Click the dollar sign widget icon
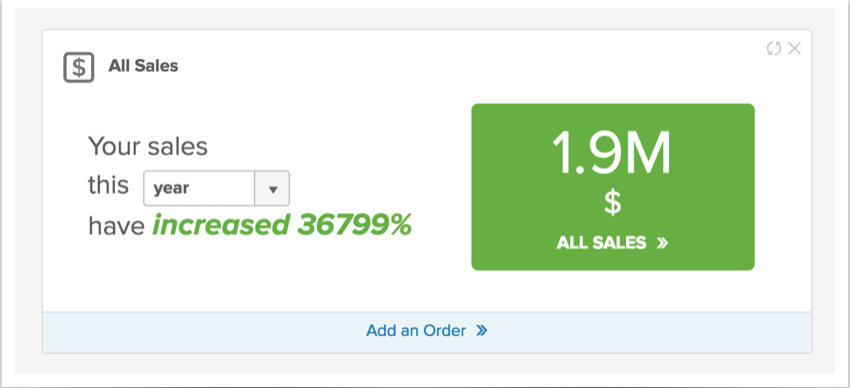The width and height of the screenshot is (850, 388). coord(79,67)
